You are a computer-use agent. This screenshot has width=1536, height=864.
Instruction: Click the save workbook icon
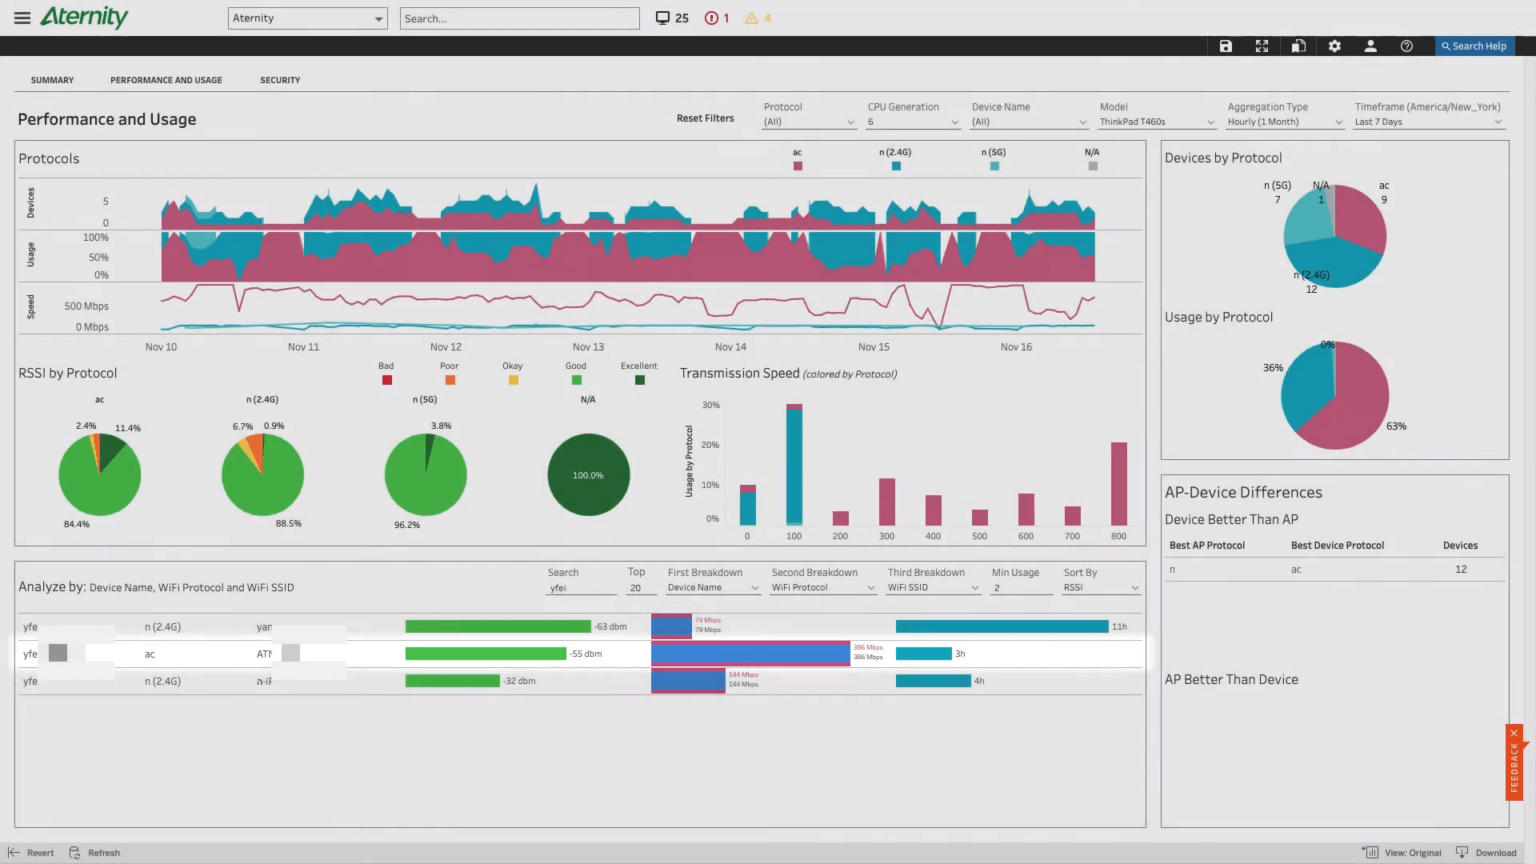(x=1226, y=45)
